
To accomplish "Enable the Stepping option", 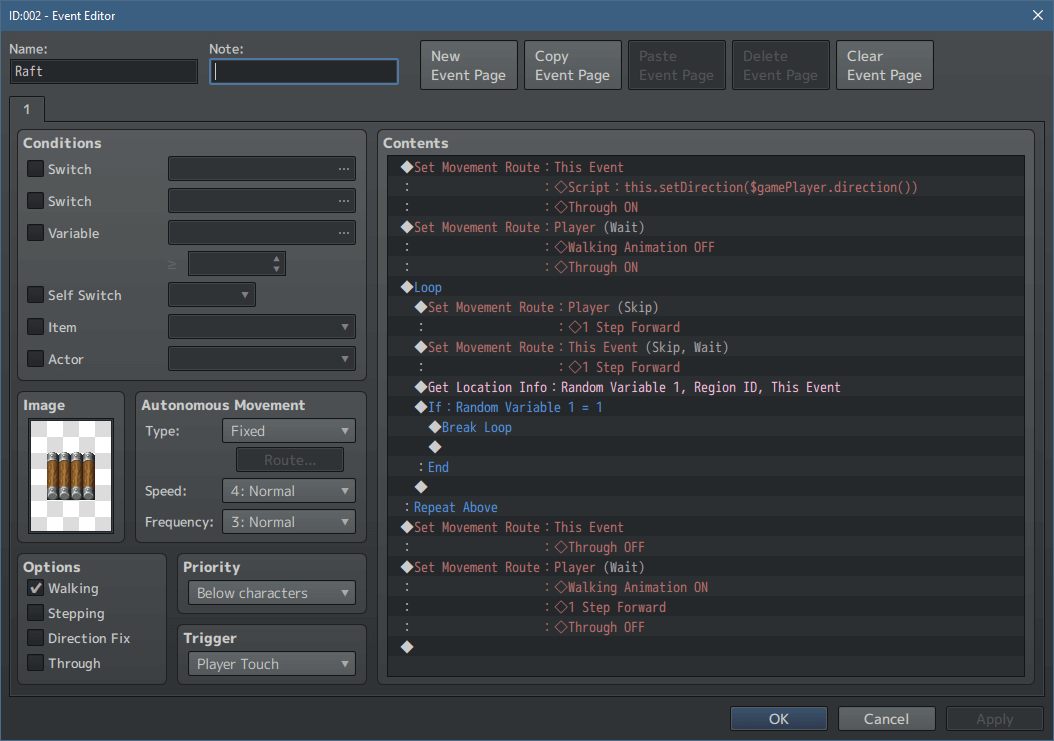I will [x=36, y=613].
